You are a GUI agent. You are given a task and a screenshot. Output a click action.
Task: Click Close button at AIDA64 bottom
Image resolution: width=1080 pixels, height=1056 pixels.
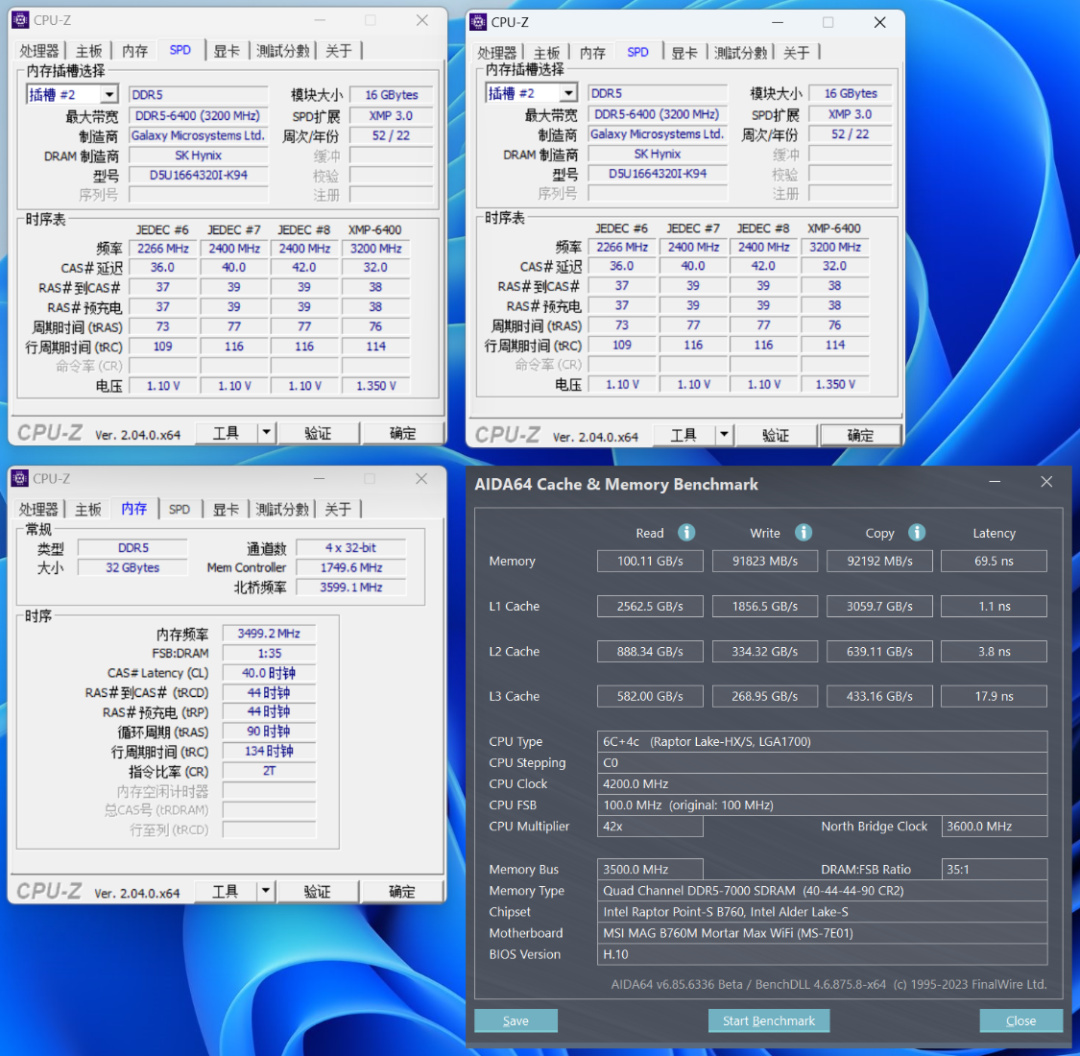coord(1020,1020)
